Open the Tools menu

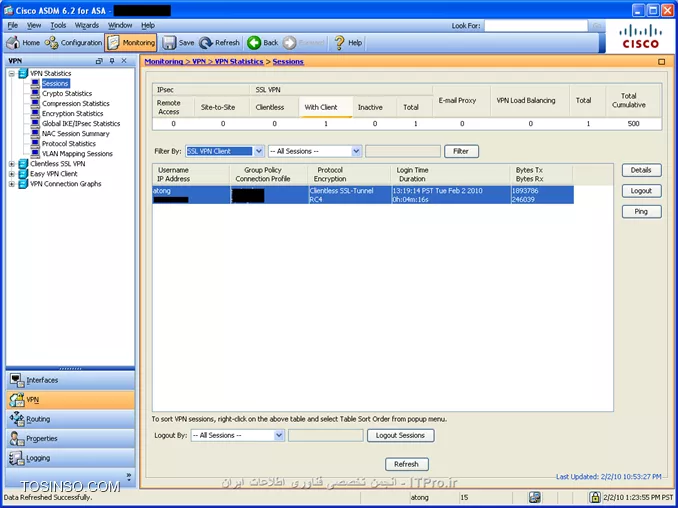pyautogui.click(x=58, y=26)
